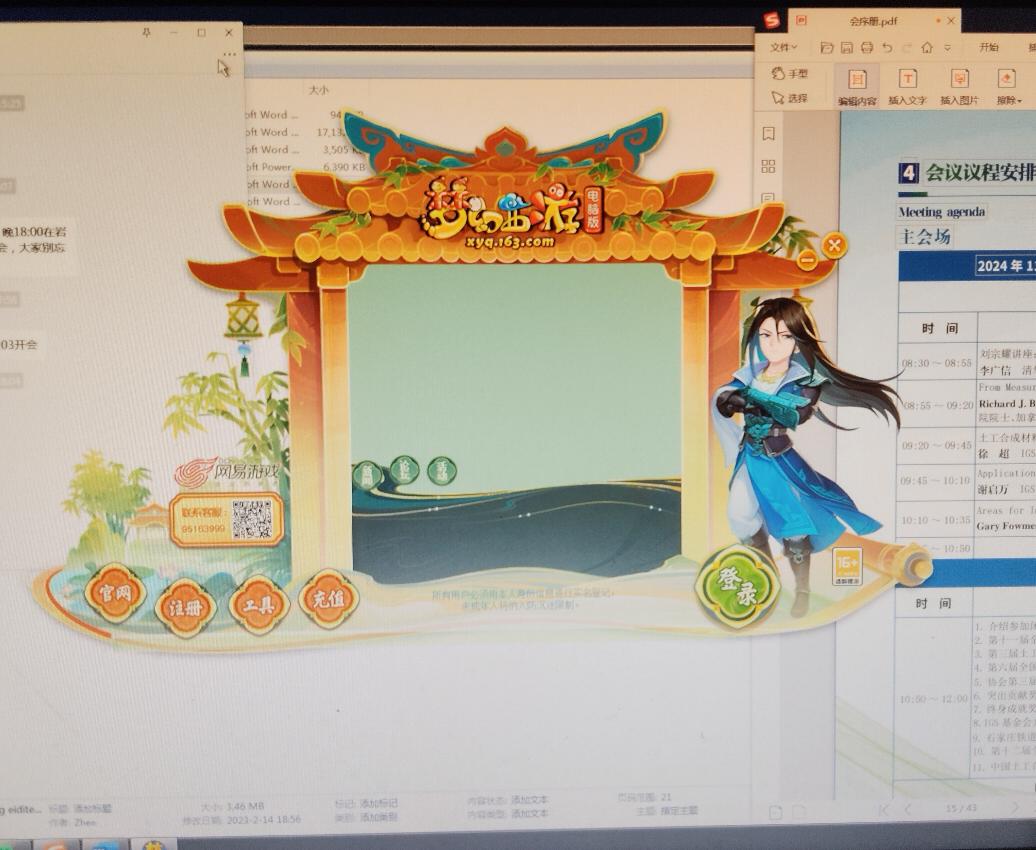Click the Meeting agenda subtitle in the PDF
The image size is (1036, 850).
click(942, 212)
